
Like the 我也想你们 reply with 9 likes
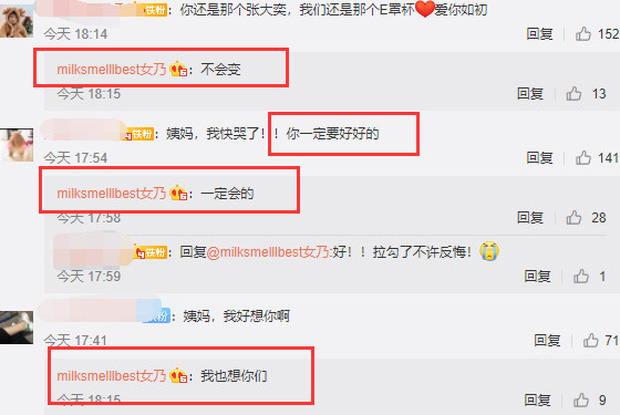[581, 400]
